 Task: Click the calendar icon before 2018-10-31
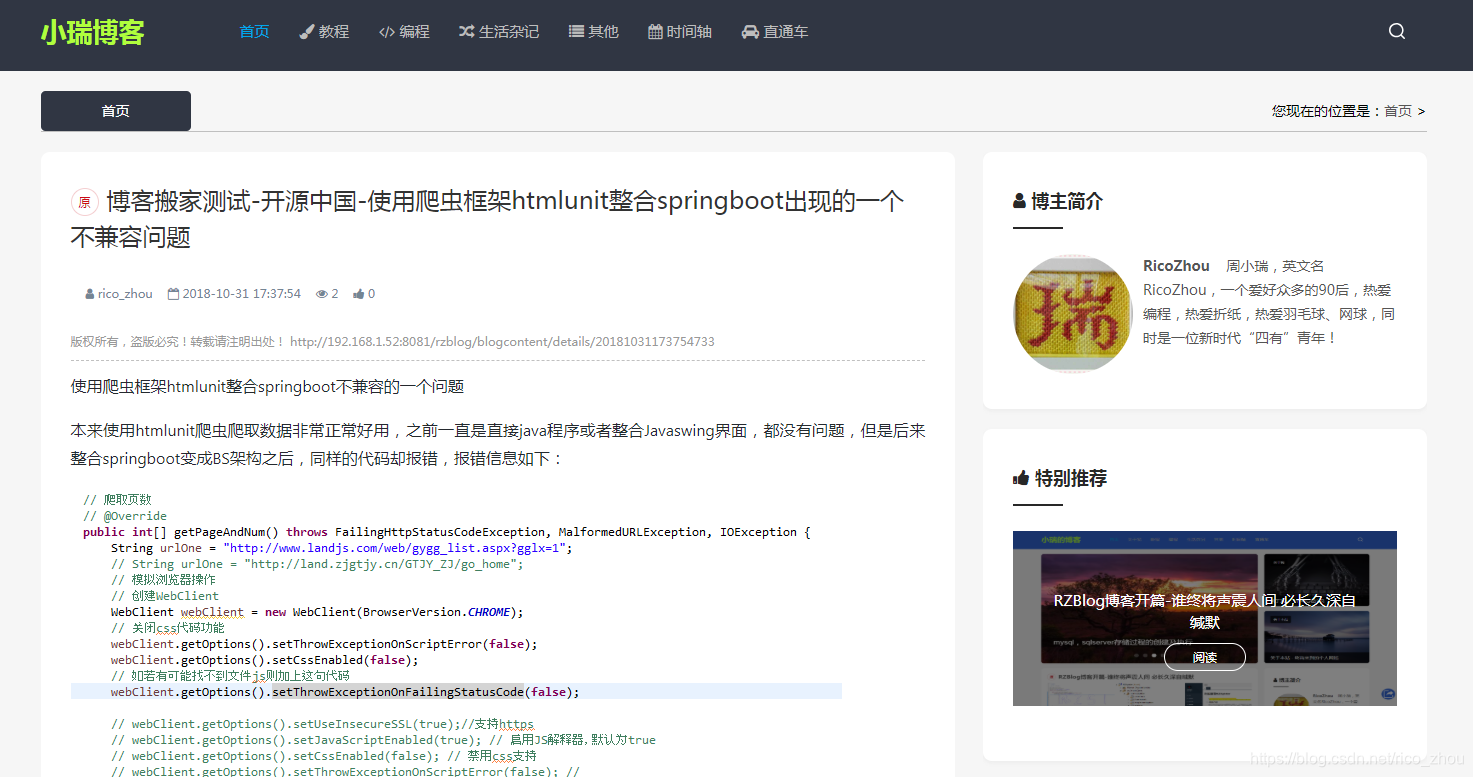click(x=173, y=294)
